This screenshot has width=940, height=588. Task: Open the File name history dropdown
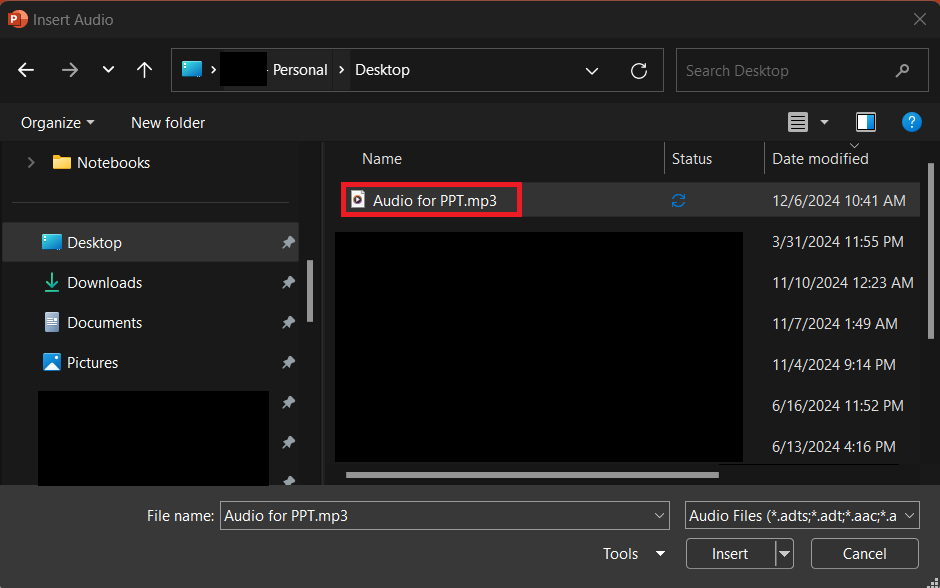[659, 515]
